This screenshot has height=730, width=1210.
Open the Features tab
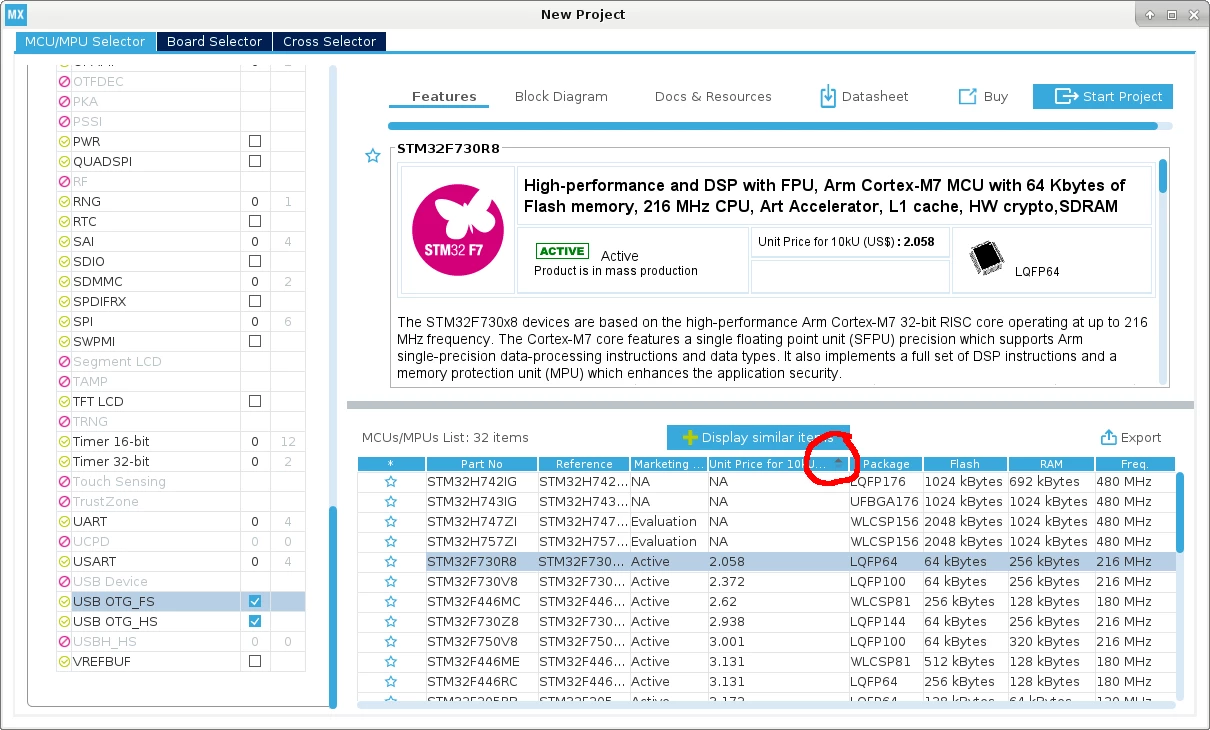point(444,97)
